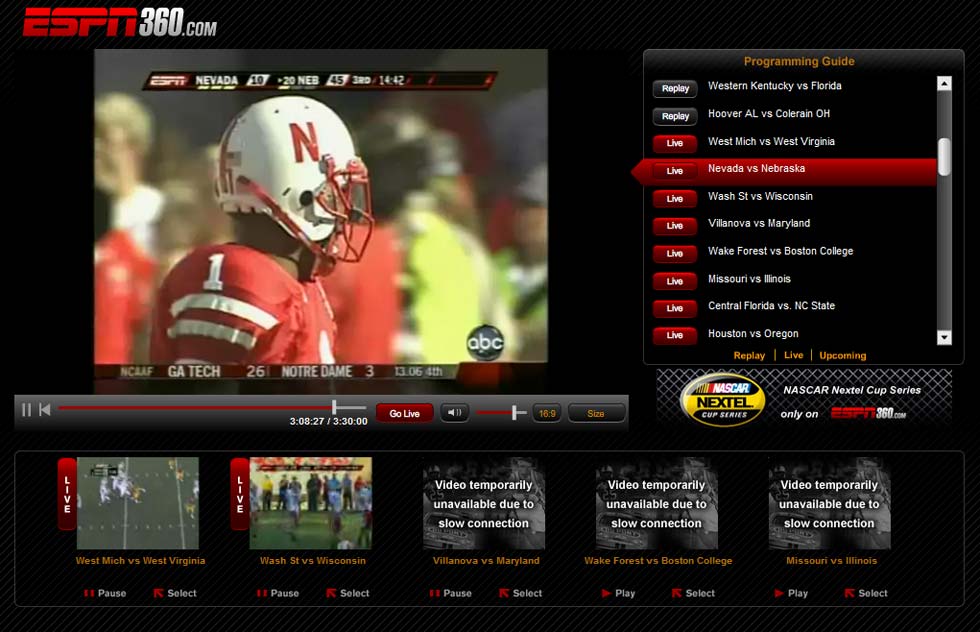Click Live badge for Wash St vs Wisconsin
Viewport: 980px width, 632px height.
(675, 199)
